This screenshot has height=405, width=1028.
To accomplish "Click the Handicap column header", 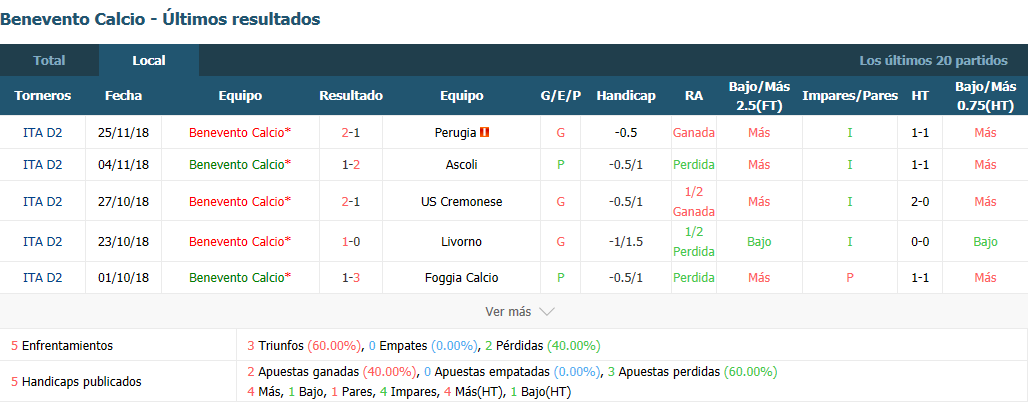I will 625,96.
